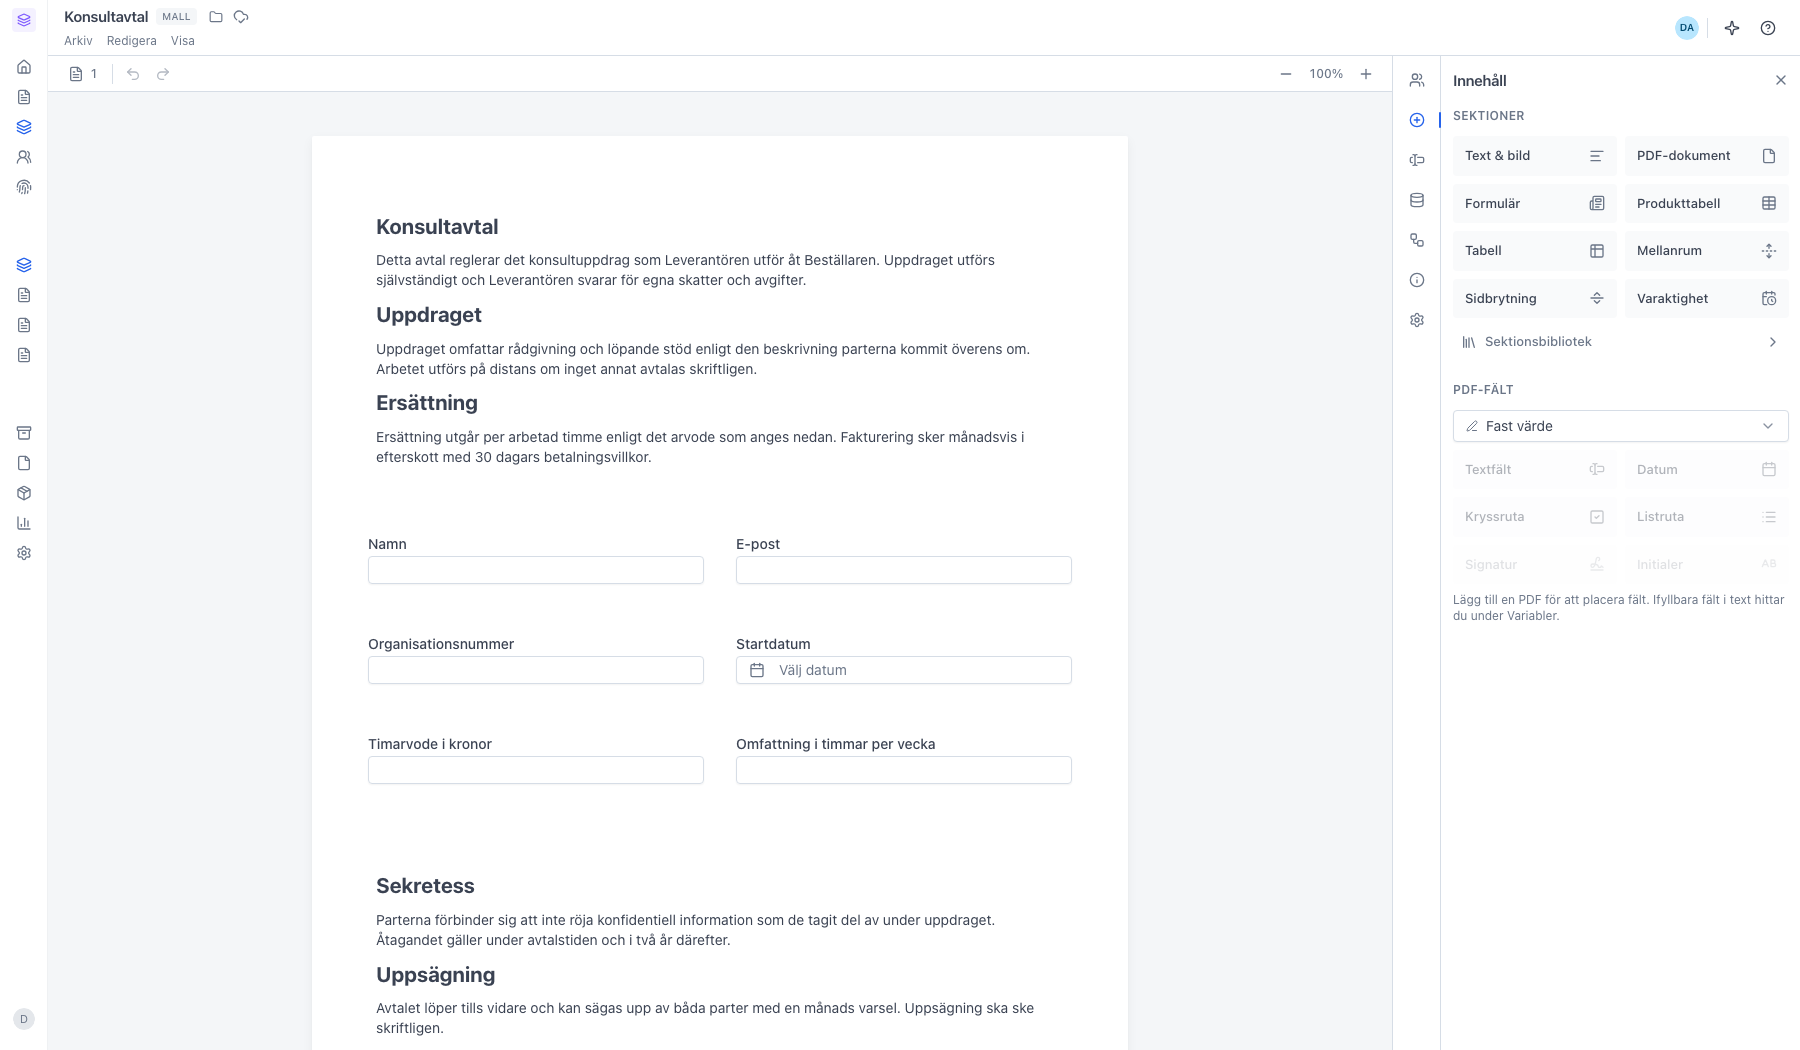Viewport: 1800px width, 1050px height.
Task: Click the folder icon next to title
Action: (216, 17)
